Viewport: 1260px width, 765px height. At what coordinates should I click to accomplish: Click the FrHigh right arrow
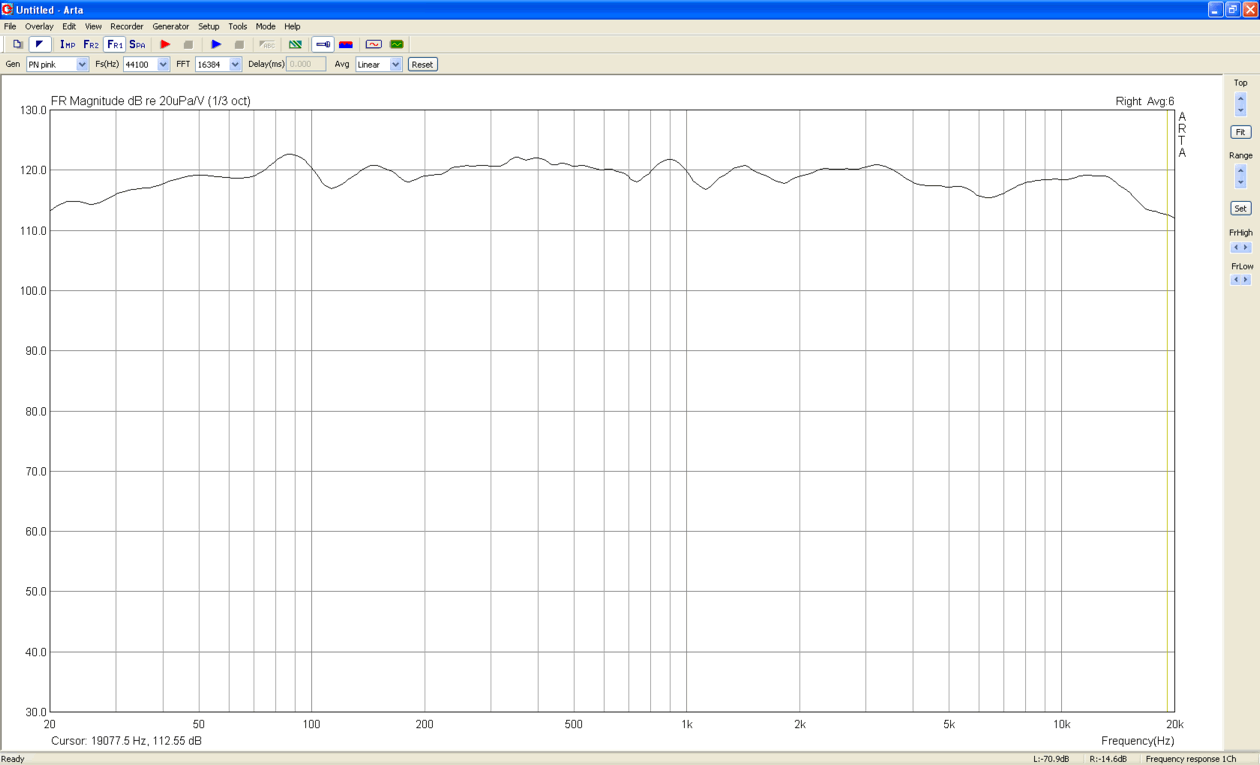click(x=1246, y=248)
